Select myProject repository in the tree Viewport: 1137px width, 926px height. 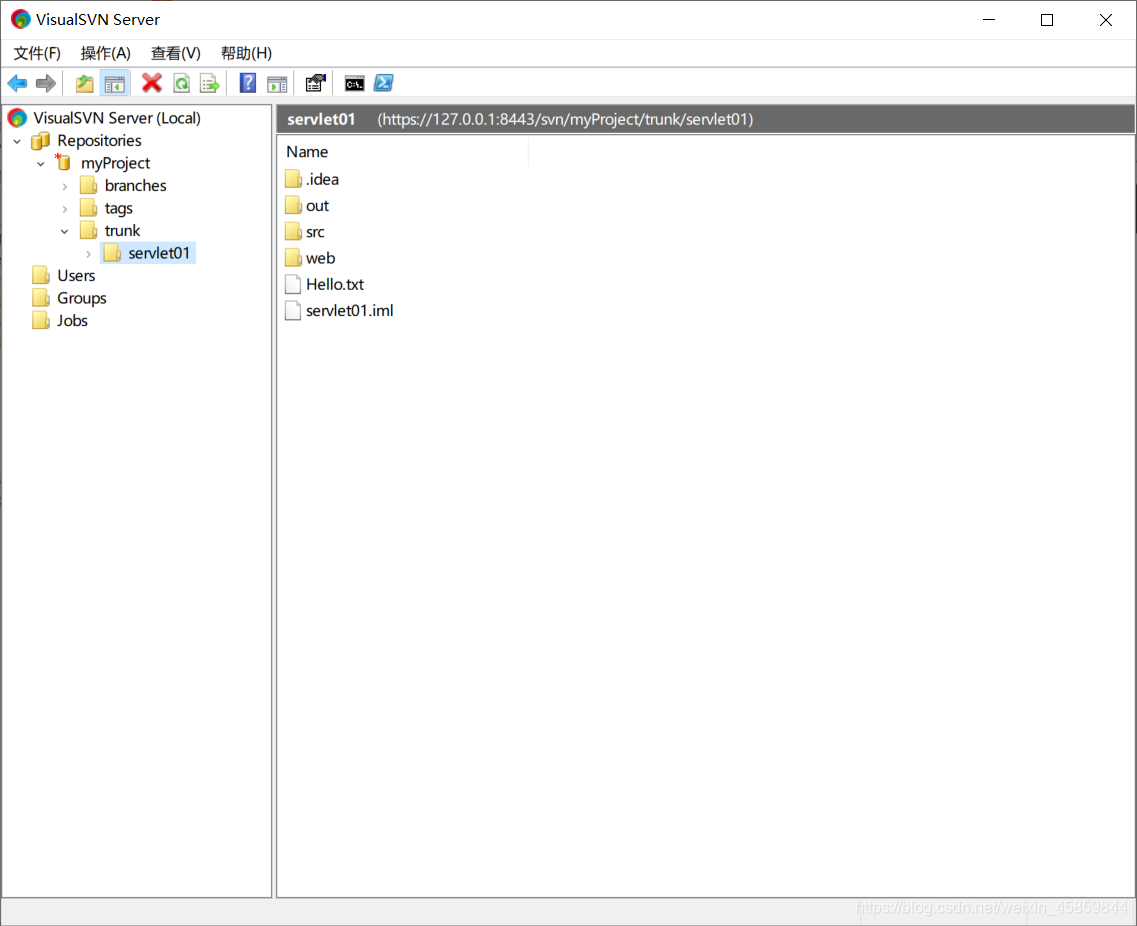(115, 163)
